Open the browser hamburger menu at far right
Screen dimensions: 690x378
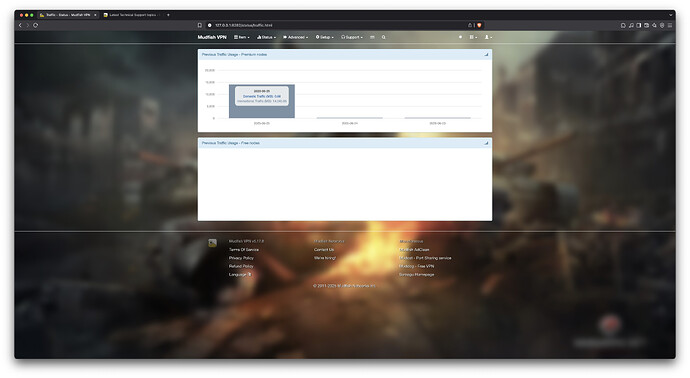click(670, 25)
